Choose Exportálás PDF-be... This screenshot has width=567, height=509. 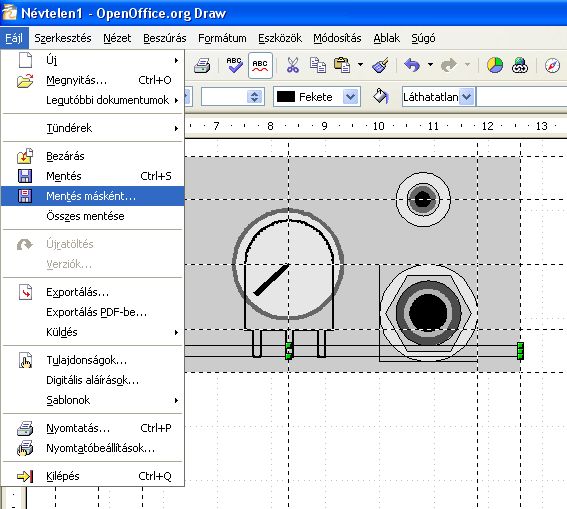pyautogui.click(x=93, y=312)
